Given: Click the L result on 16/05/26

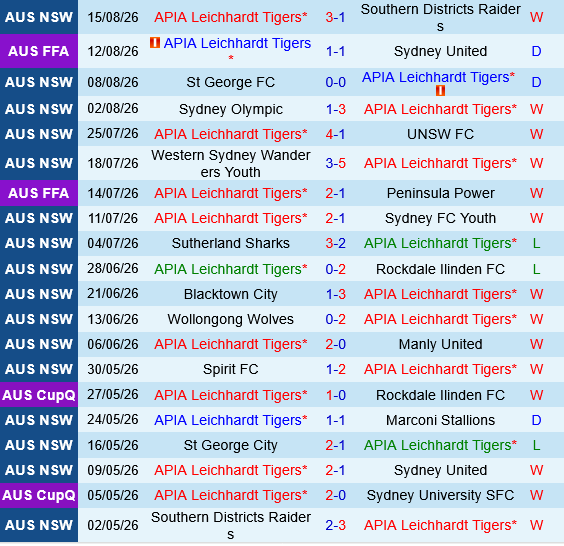Looking at the screenshot, I should click(536, 446).
